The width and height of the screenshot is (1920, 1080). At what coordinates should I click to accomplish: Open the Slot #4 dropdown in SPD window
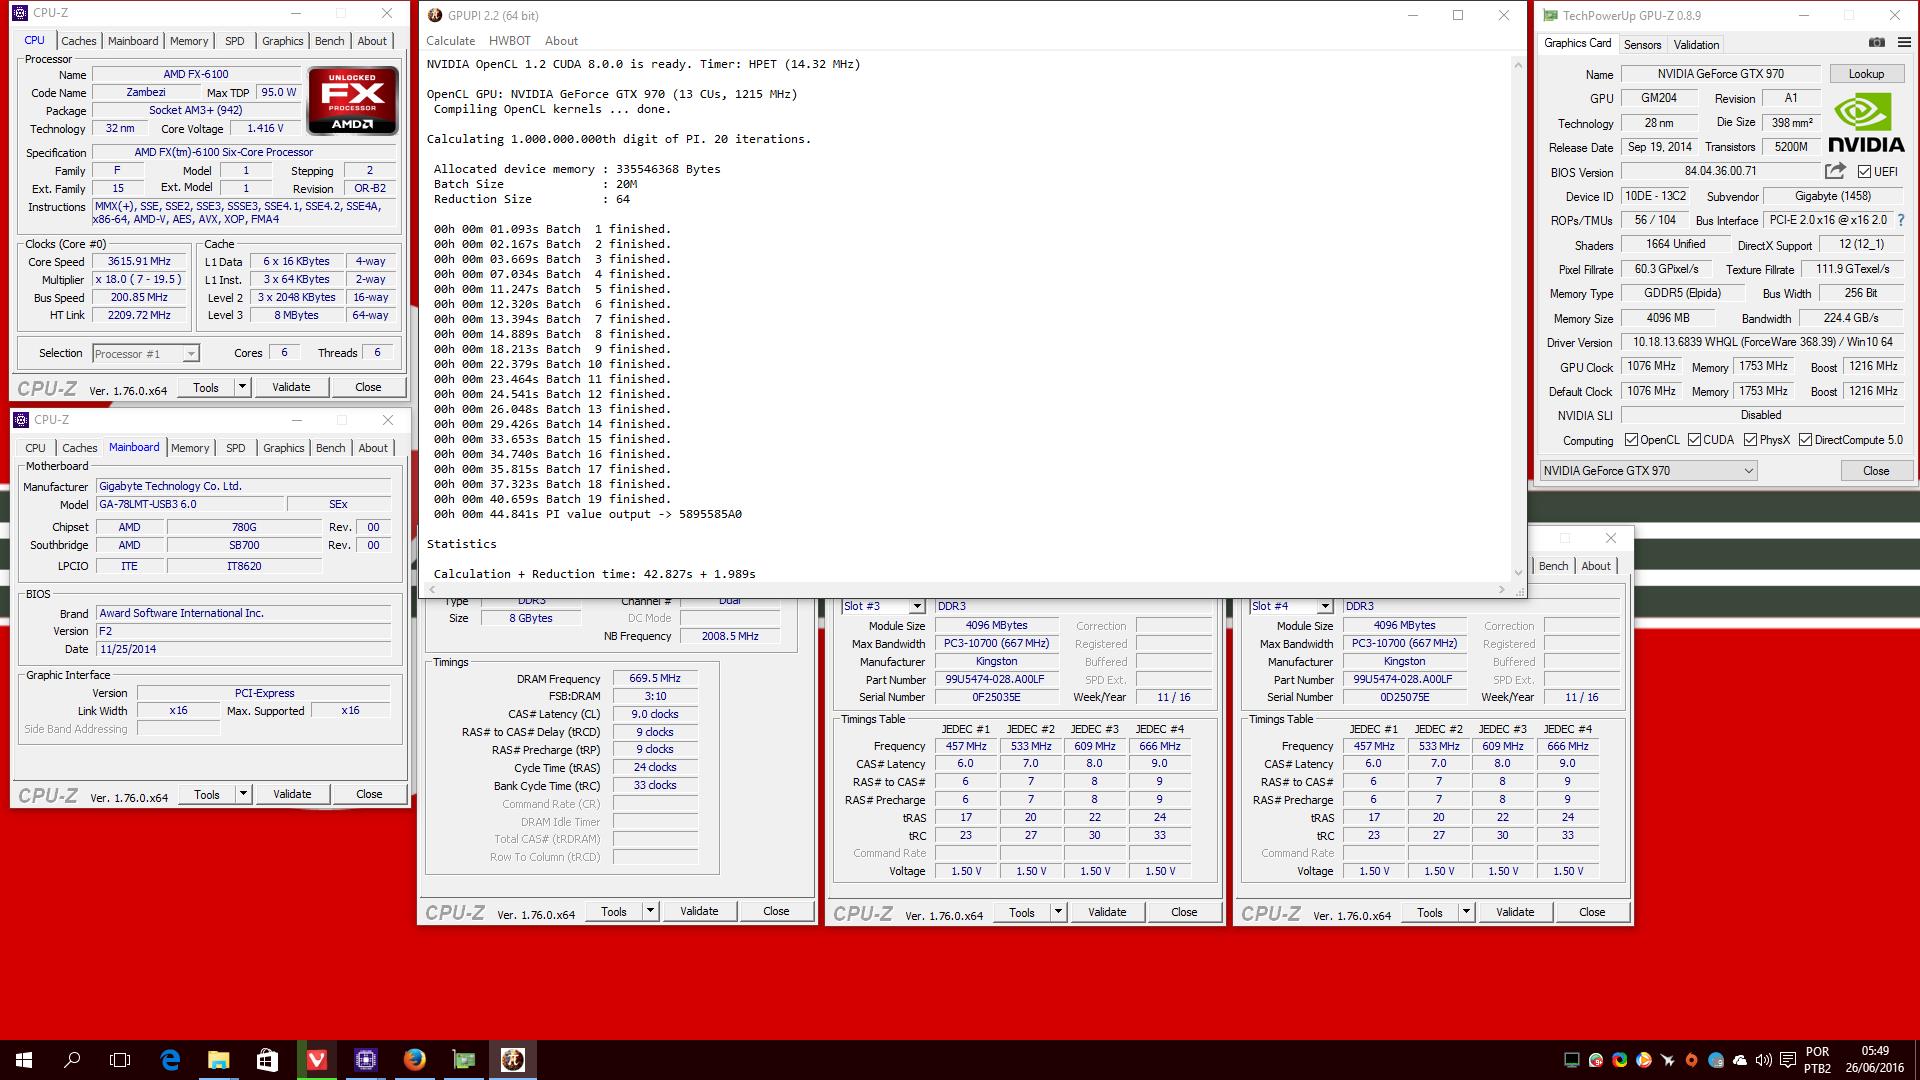1291,606
